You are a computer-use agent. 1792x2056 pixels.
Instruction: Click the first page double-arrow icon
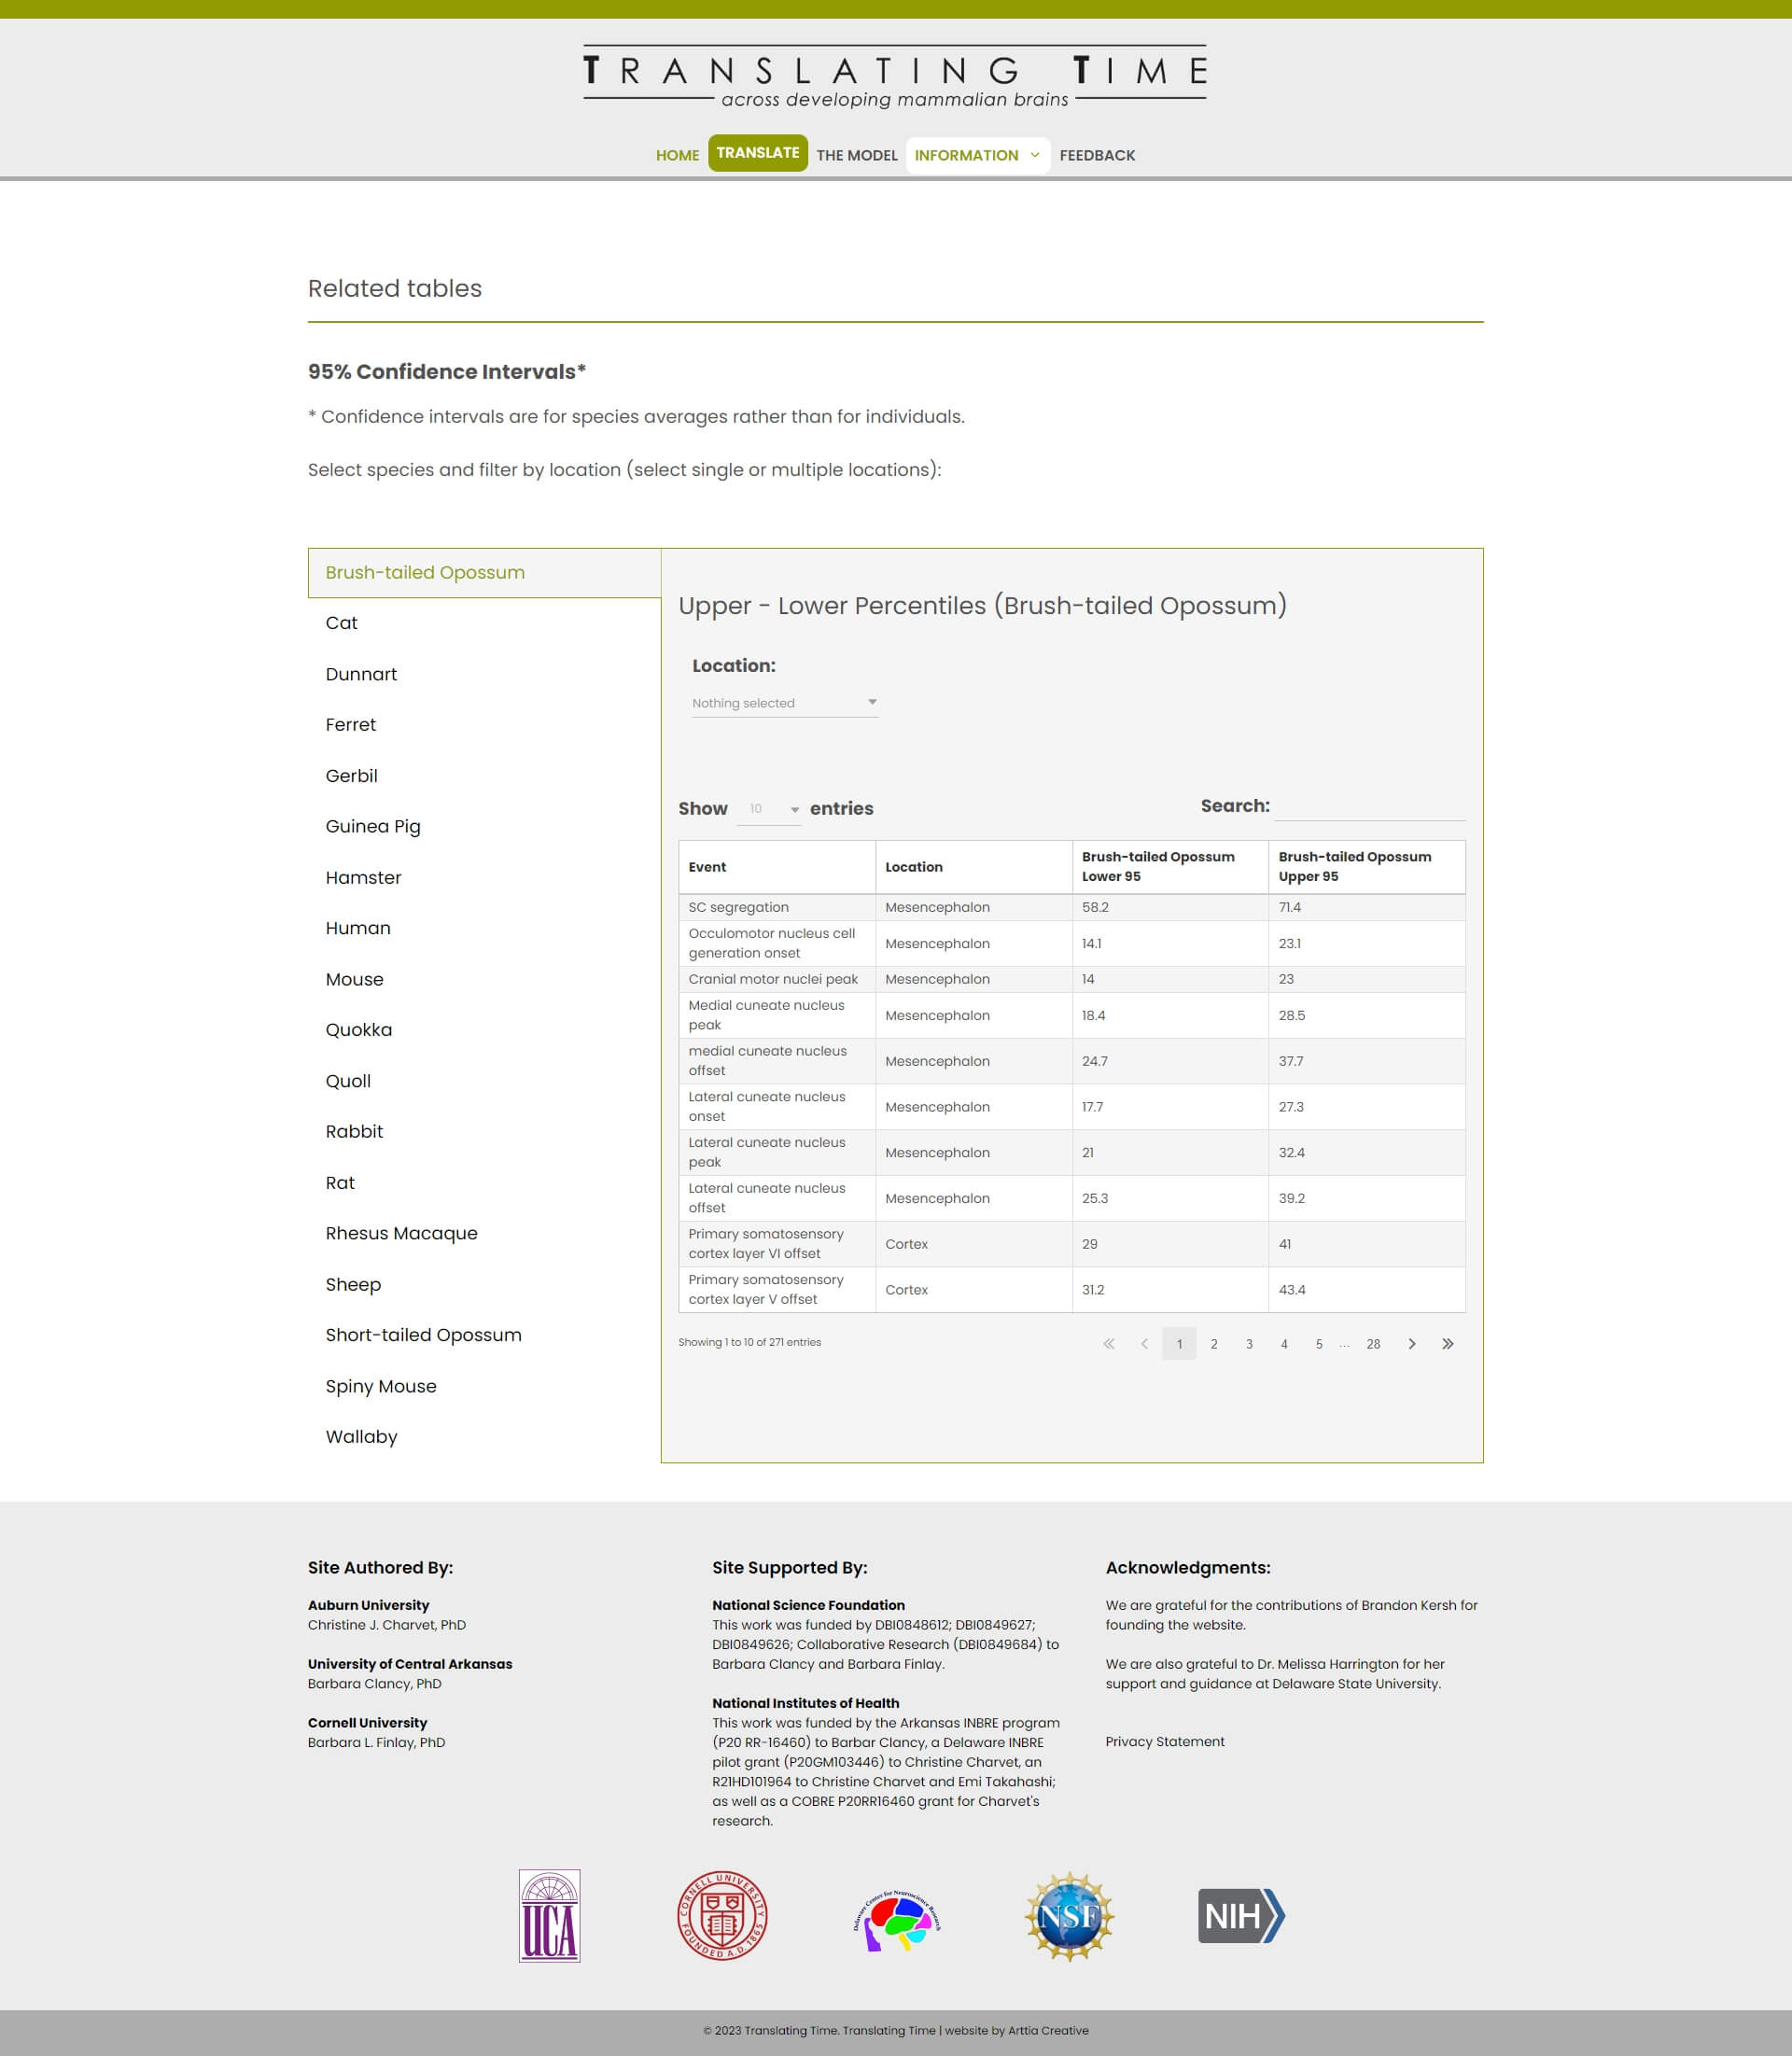(x=1108, y=1343)
